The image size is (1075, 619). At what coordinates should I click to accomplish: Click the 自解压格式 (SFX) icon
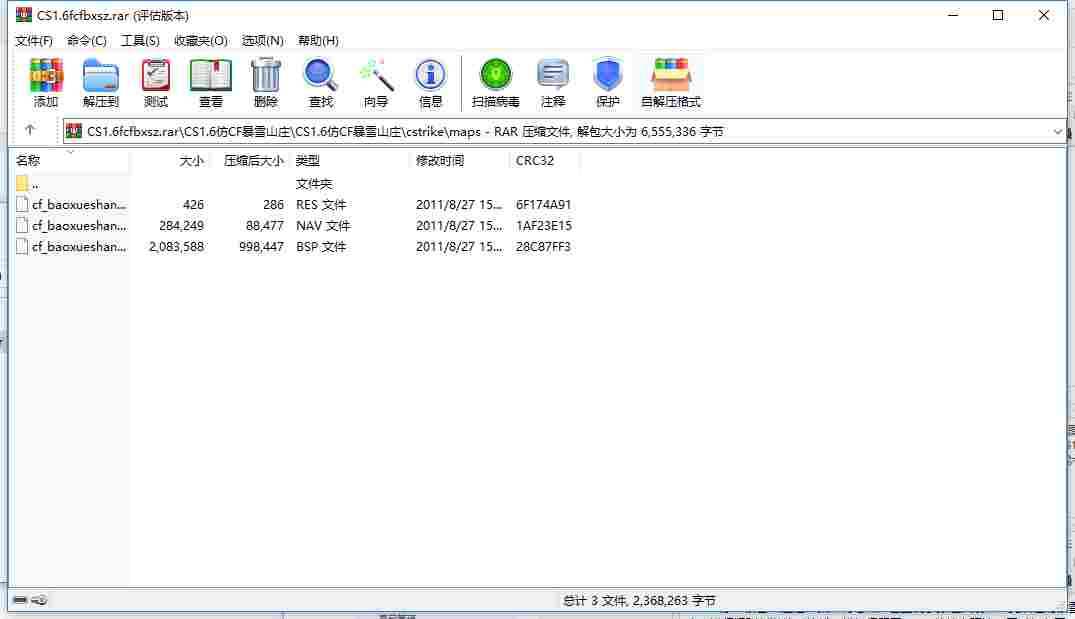point(671,82)
